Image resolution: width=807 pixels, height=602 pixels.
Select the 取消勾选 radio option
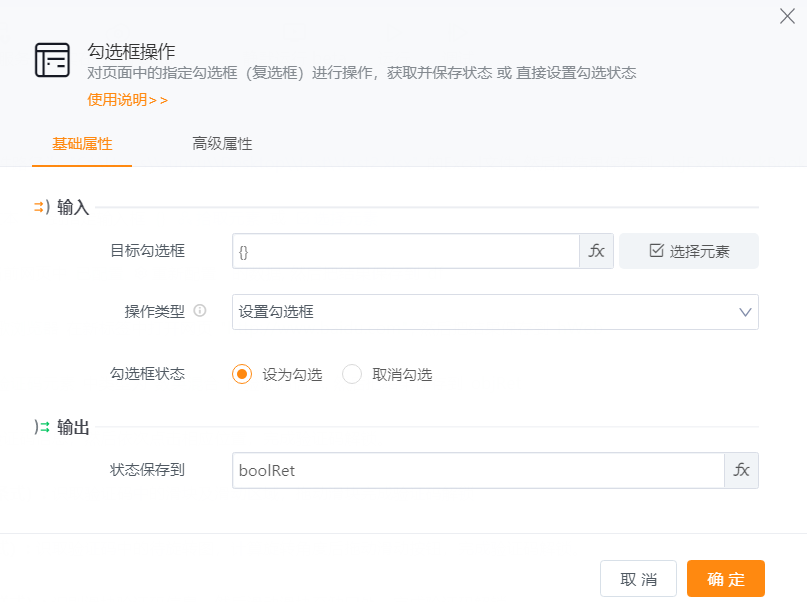click(352, 374)
